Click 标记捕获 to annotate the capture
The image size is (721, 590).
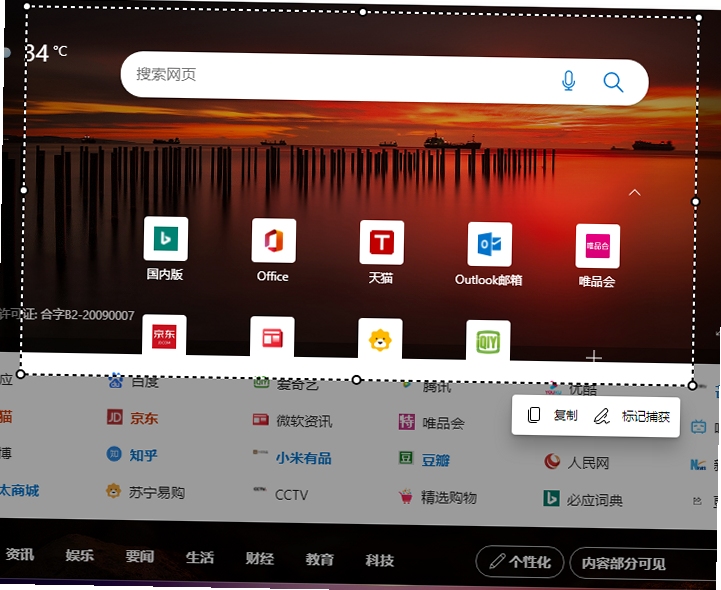[632, 416]
